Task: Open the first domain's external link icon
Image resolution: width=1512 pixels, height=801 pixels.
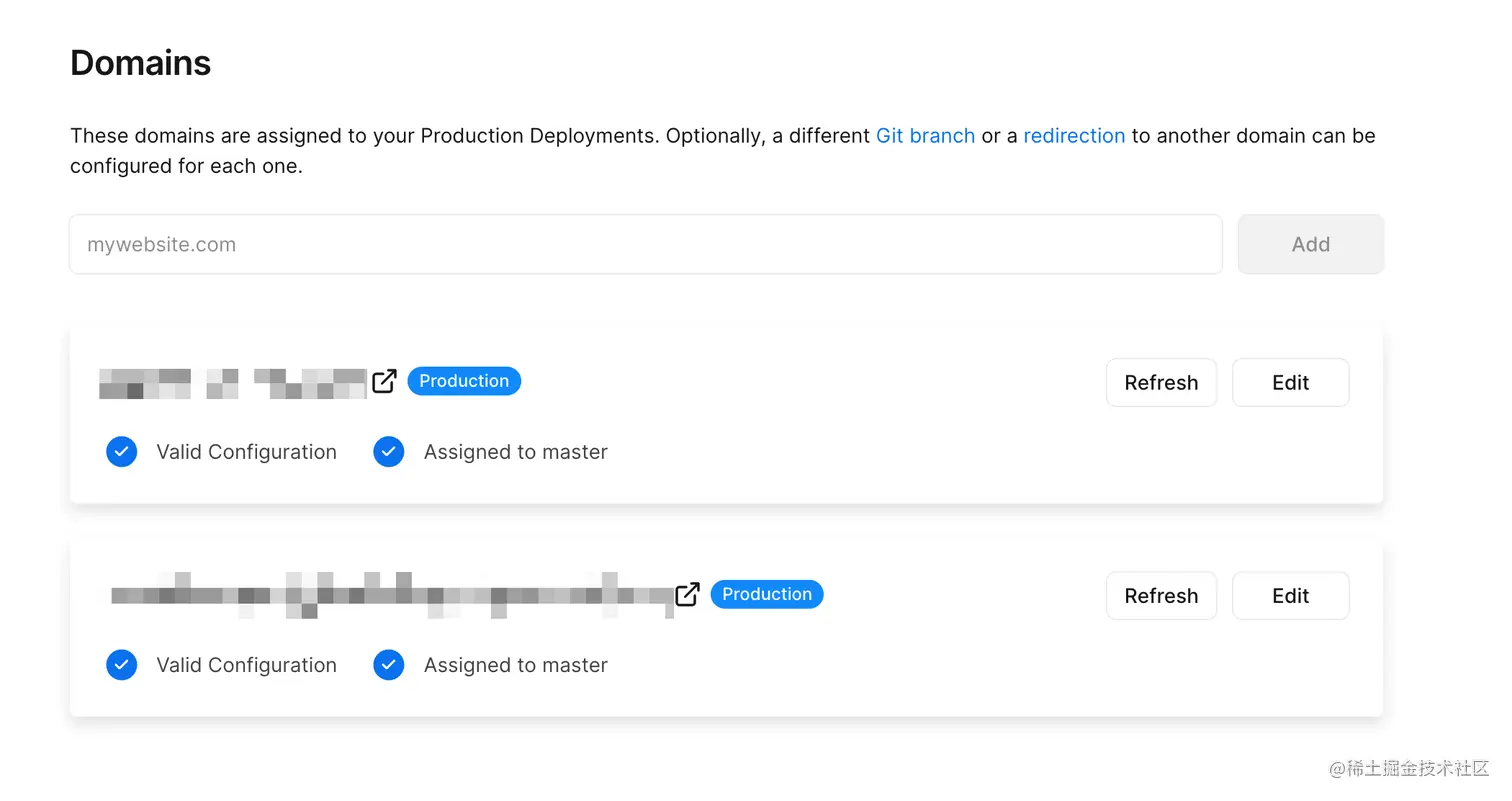Action: point(385,381)
